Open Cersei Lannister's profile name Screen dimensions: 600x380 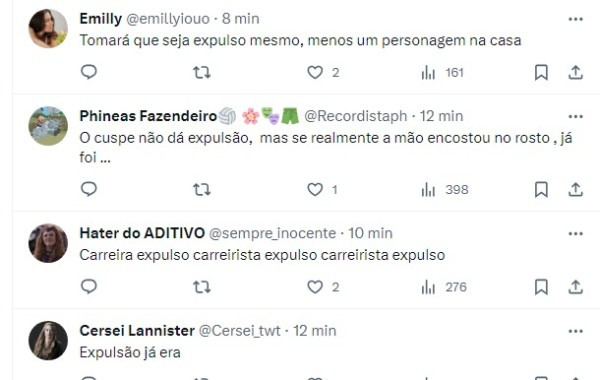(x=137, y=331)
